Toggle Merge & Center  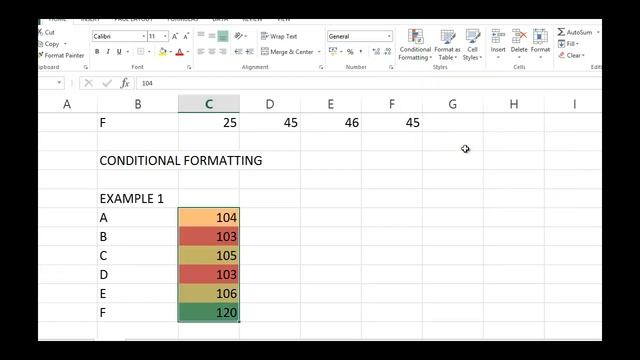coord(287,52)
